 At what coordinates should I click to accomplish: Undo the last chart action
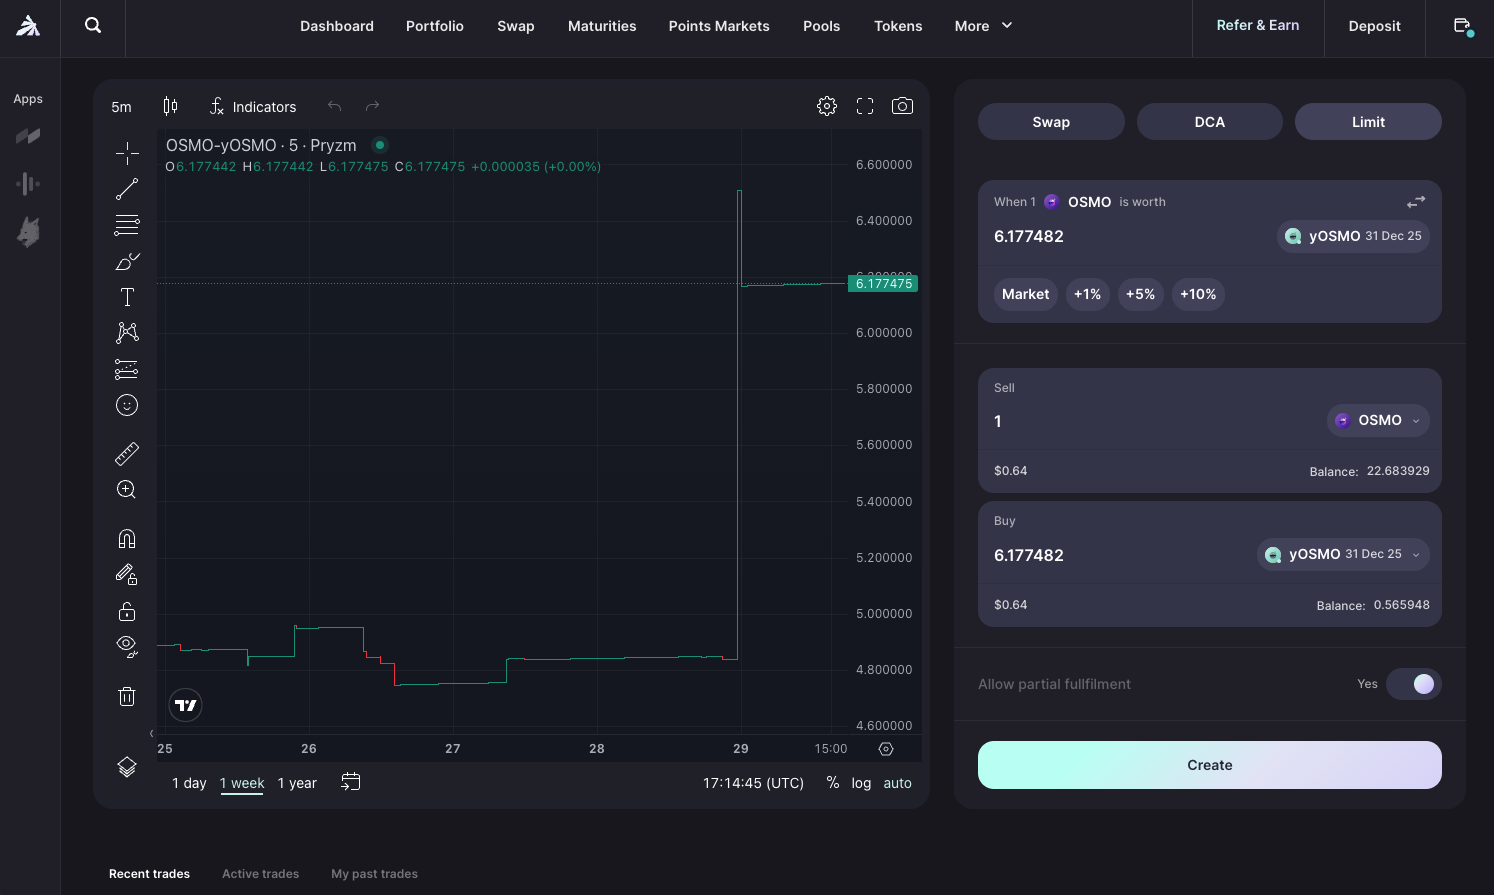pyautogui.click(x=335, y=106)
